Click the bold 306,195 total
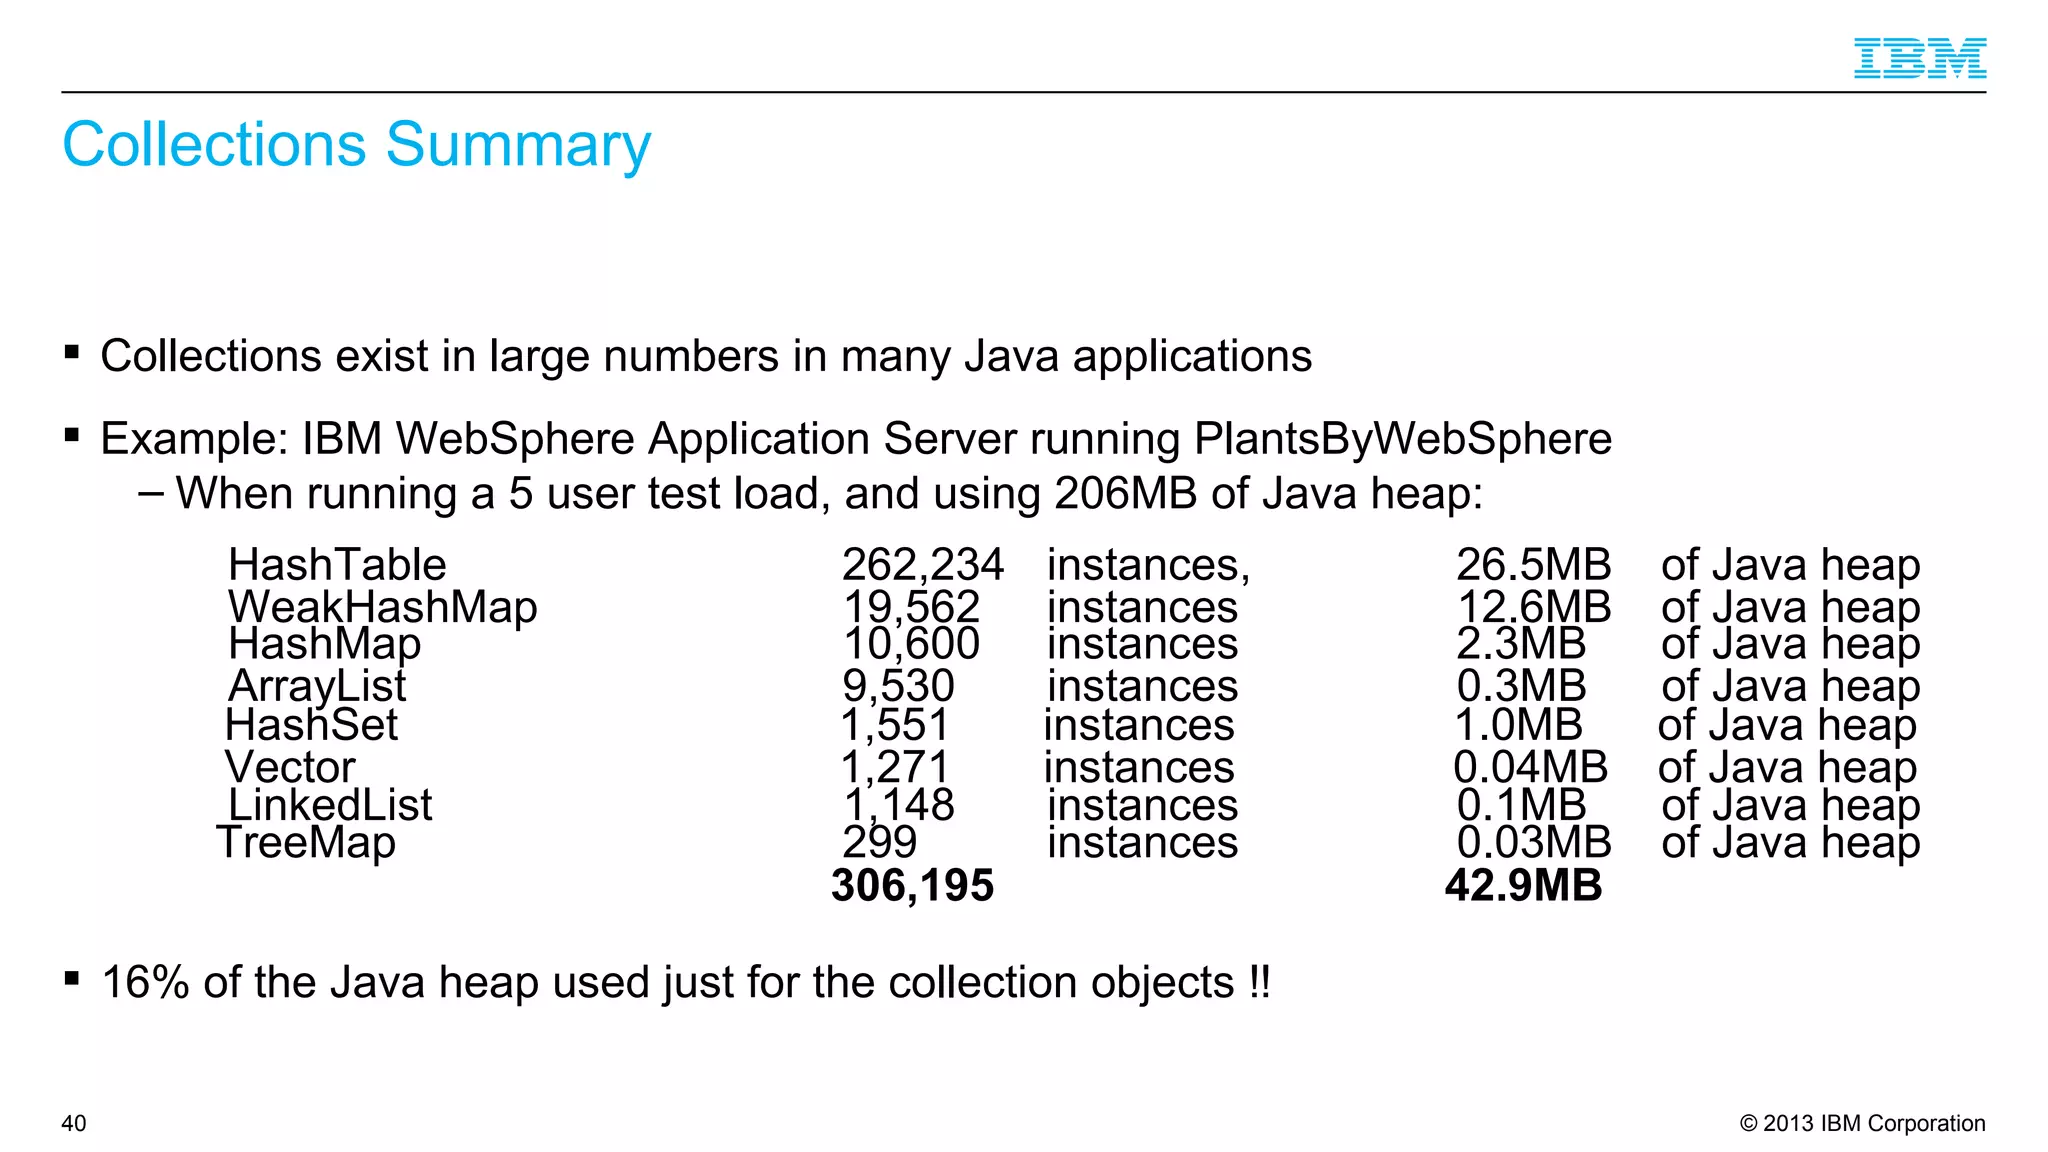The width and height of the screenshot is (2048, 1152). (912, 886)
